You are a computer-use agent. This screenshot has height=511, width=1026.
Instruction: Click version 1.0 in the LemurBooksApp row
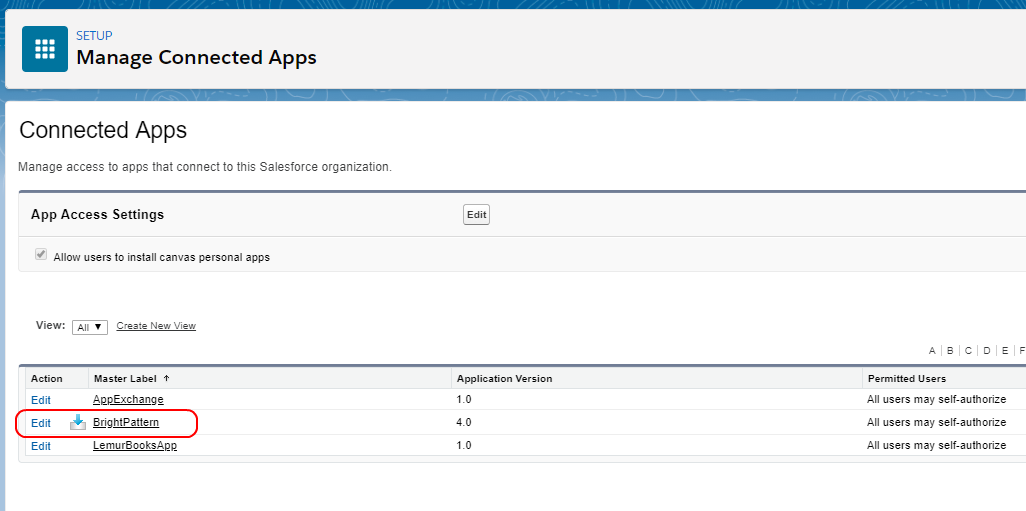tap(463, 446)
